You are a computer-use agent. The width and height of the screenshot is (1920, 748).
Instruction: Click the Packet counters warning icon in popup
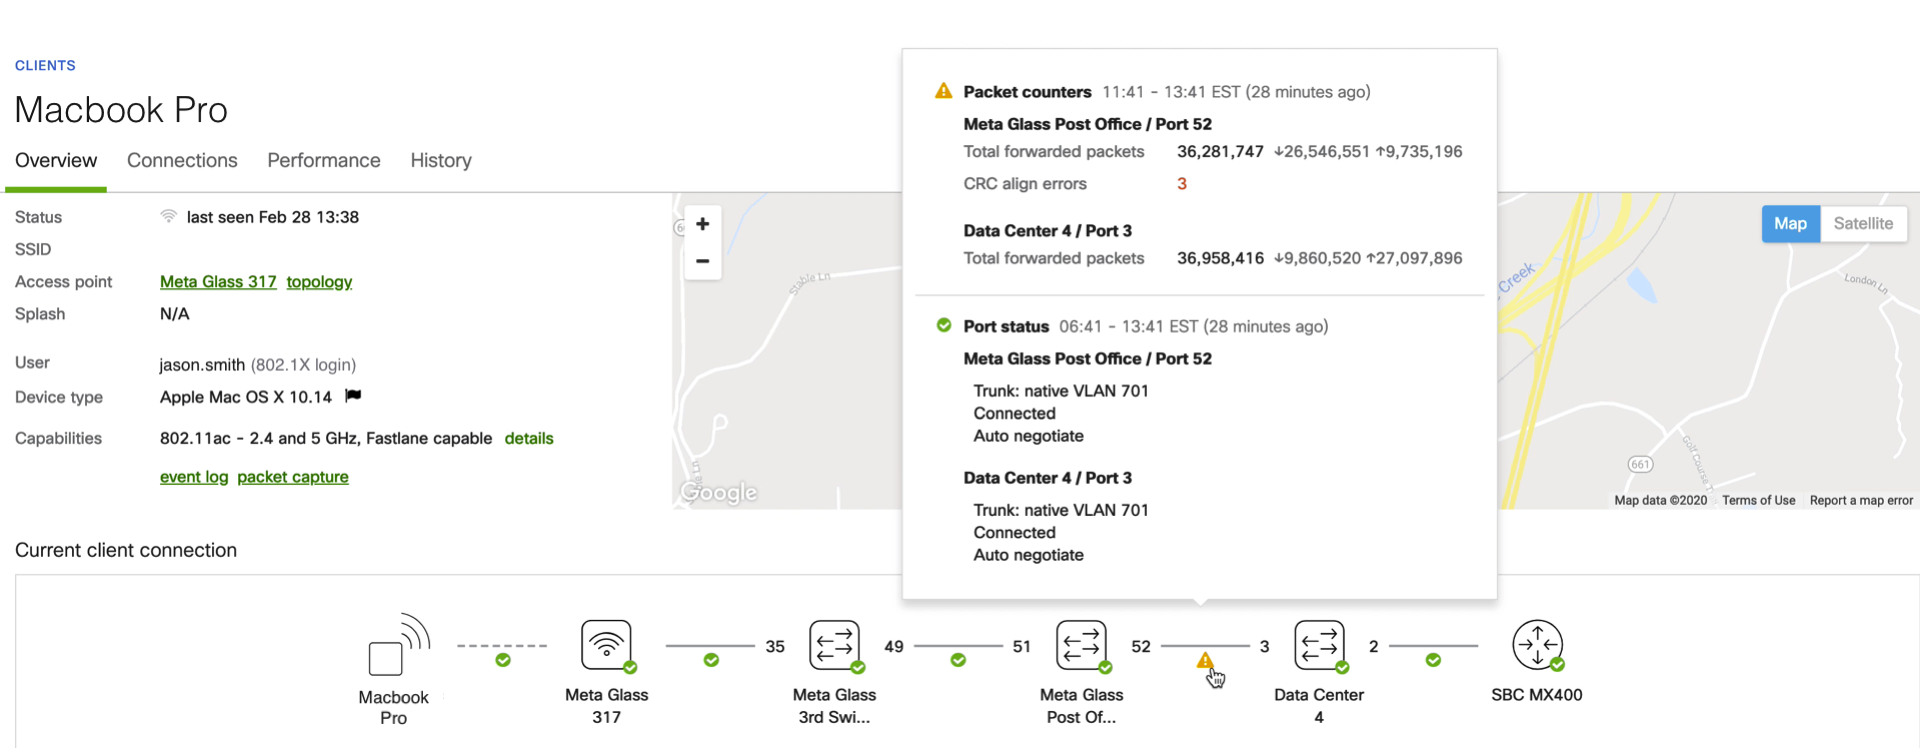tap(943, 91)
